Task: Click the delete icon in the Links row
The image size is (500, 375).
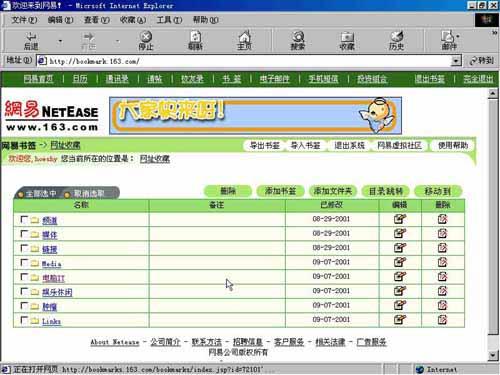Action: click(442, 320)
